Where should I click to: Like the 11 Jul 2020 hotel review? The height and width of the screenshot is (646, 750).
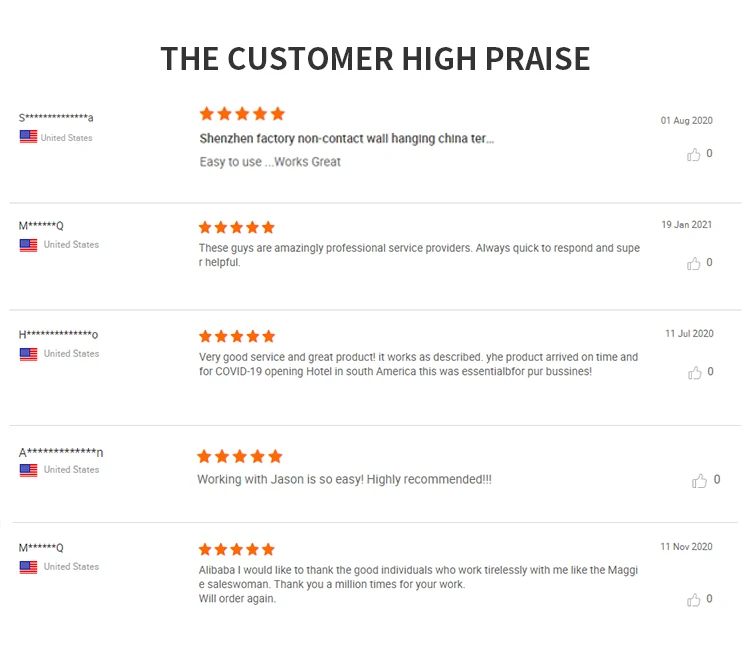[x=695, y=373]
